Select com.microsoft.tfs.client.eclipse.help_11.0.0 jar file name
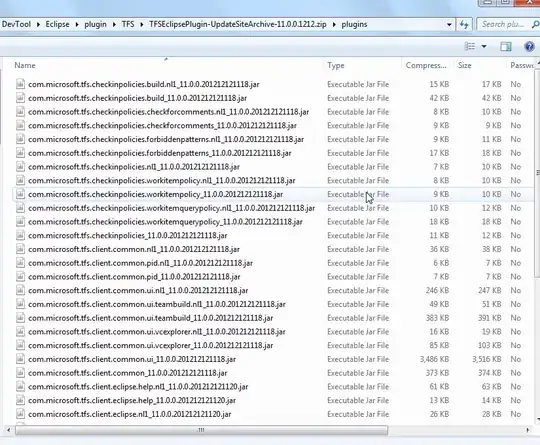 point(132,401)
